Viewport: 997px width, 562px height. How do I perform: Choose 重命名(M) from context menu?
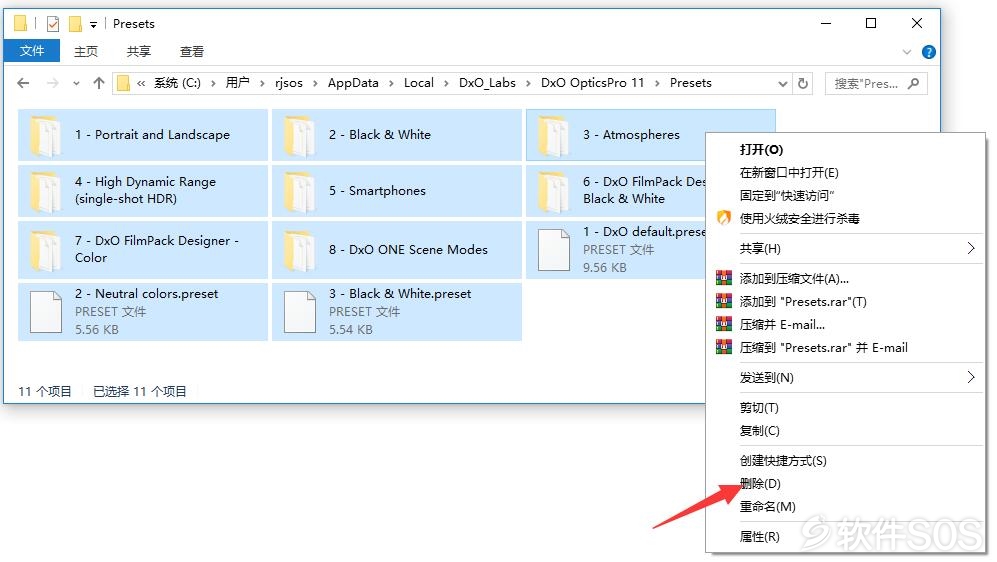pos(846,507)
